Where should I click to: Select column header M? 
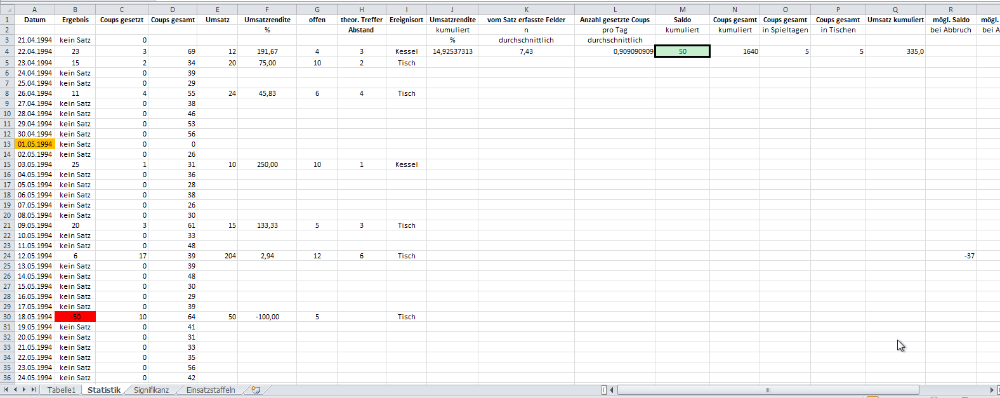click(x=682, y=9)
